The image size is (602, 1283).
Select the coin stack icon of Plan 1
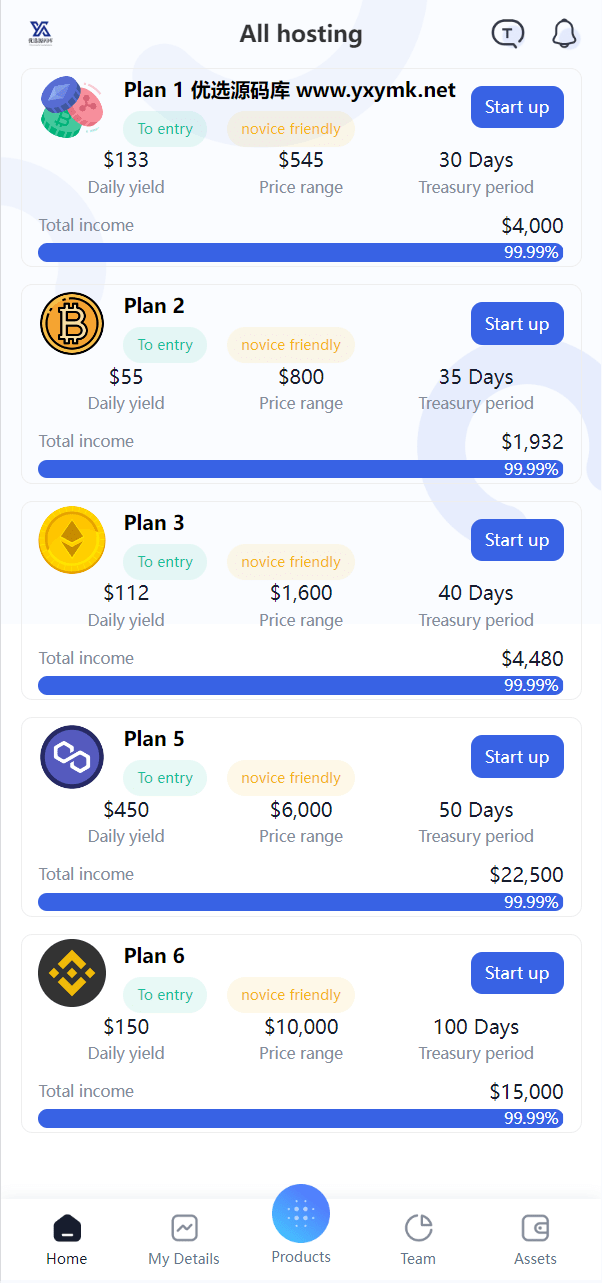[72, 107]
